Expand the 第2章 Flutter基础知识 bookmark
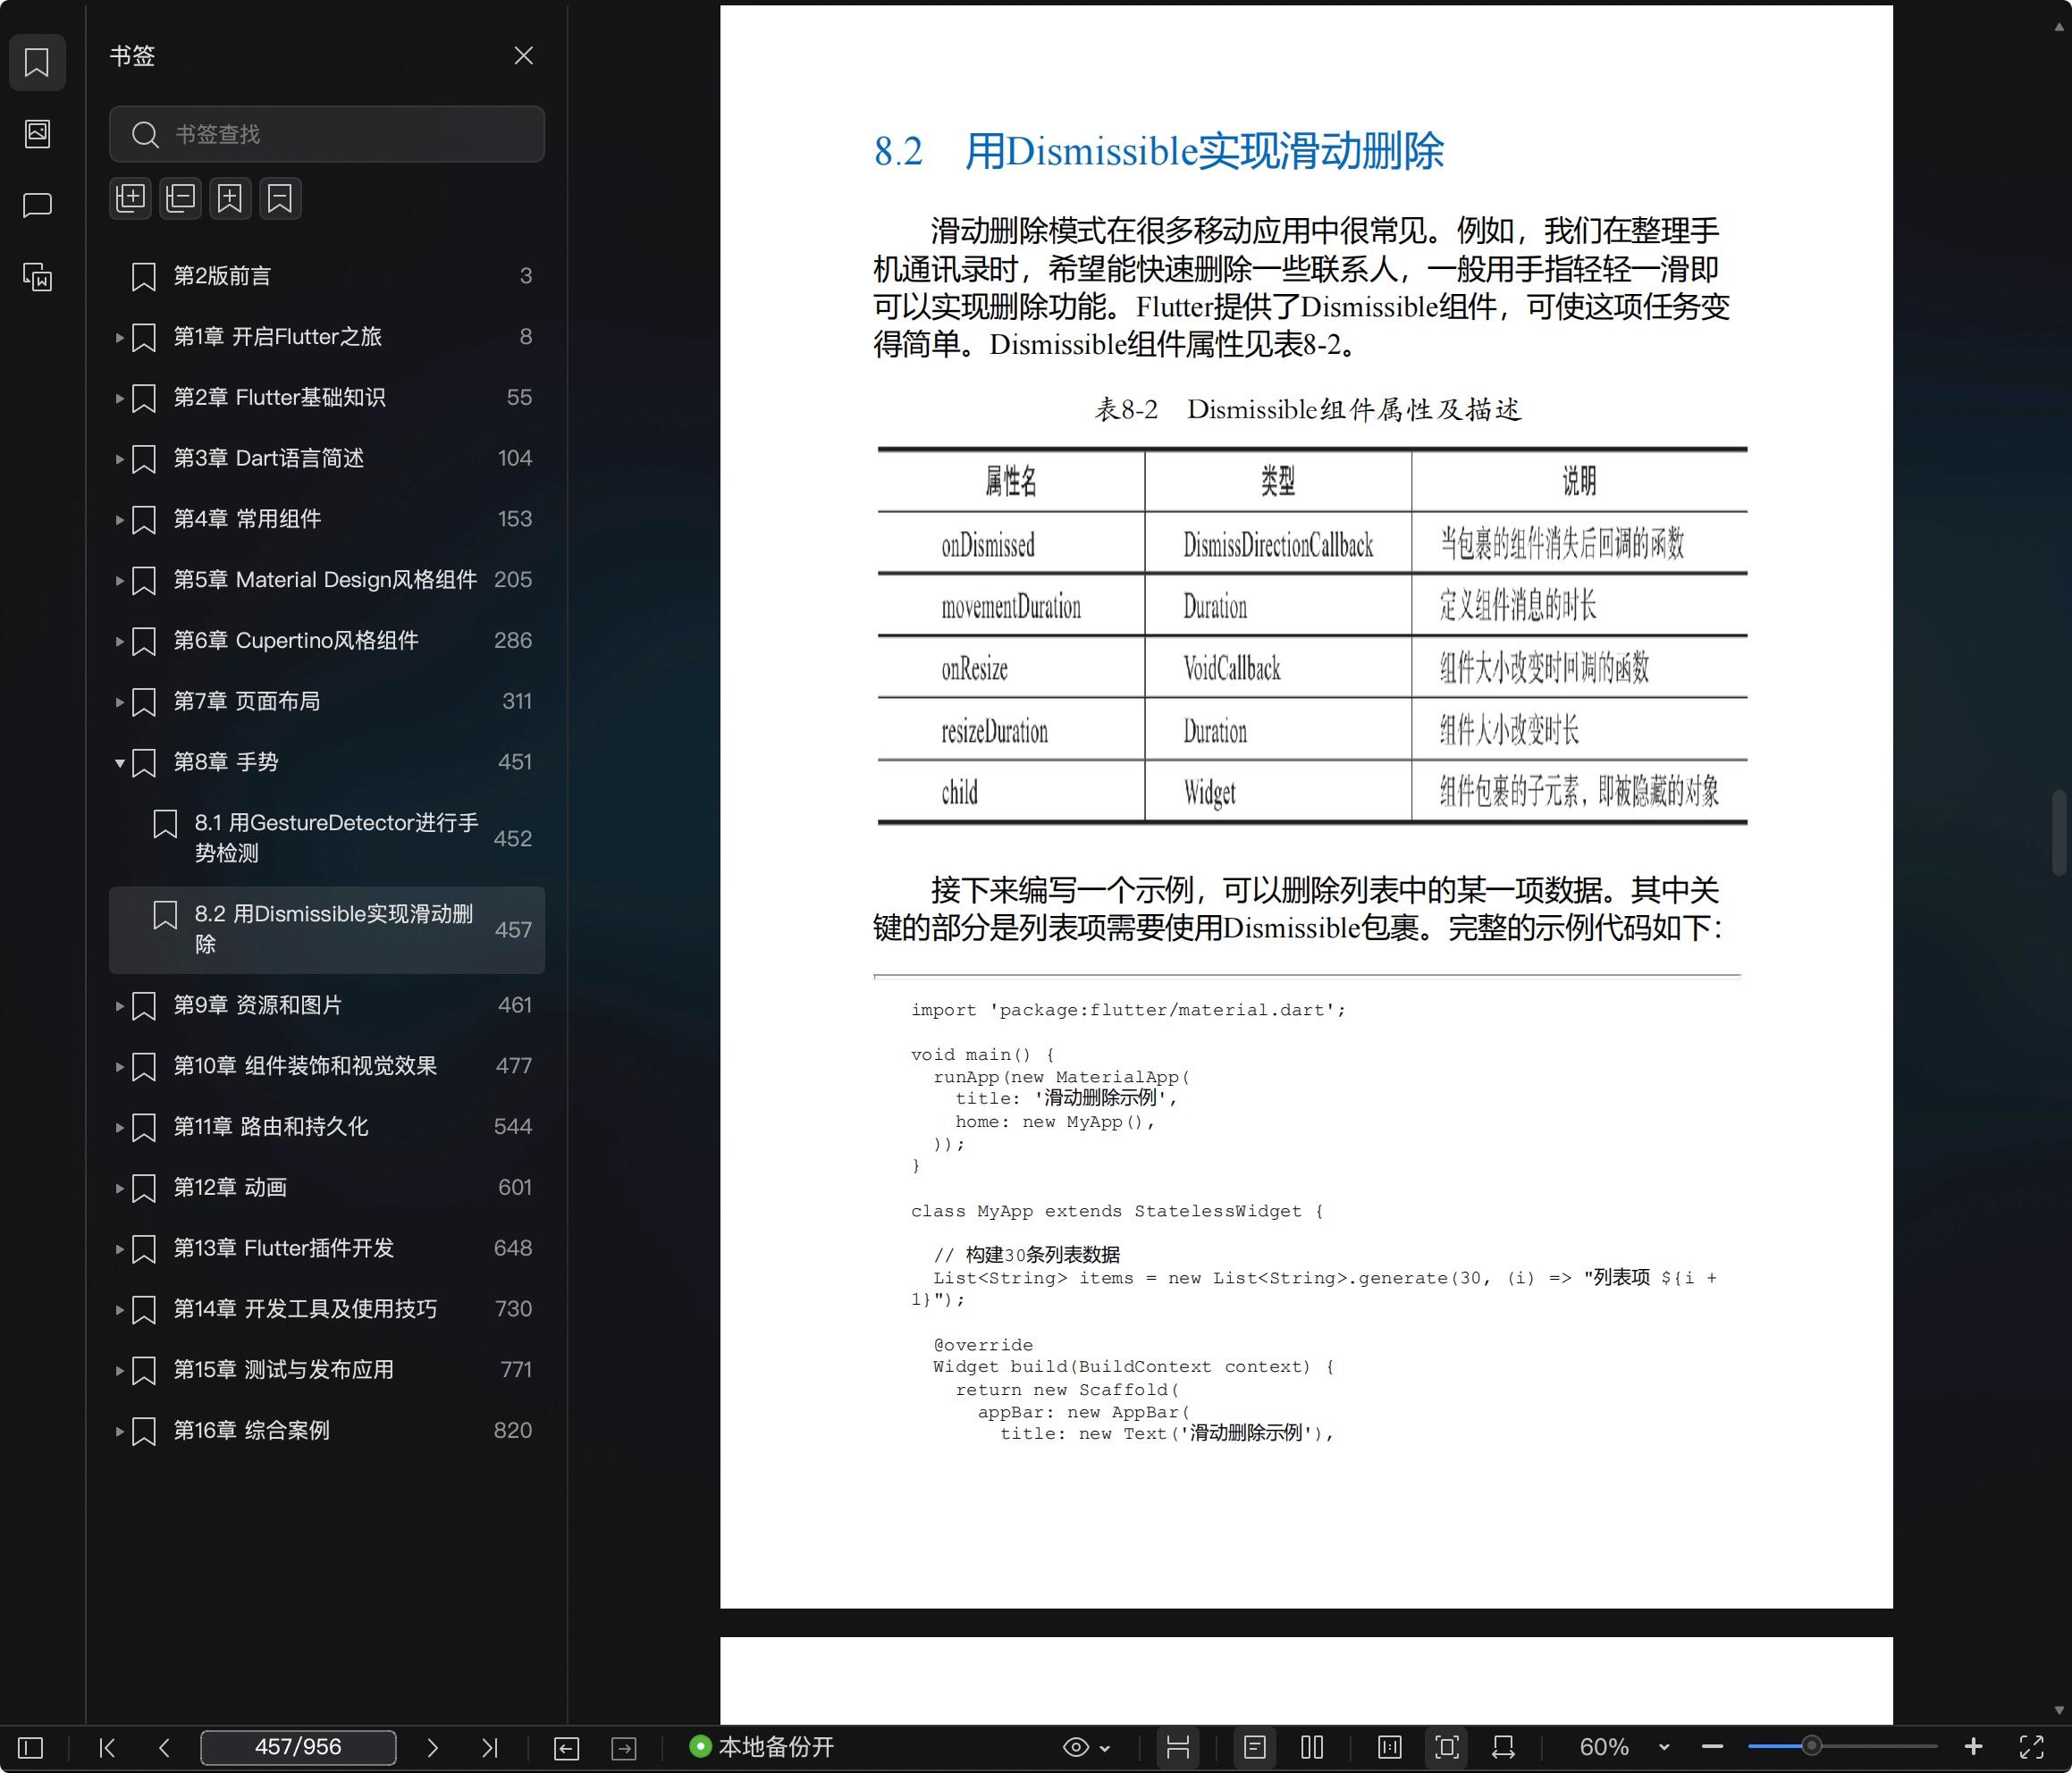2072x1773 pixels. pyautogui.click(x=119, y=398)
